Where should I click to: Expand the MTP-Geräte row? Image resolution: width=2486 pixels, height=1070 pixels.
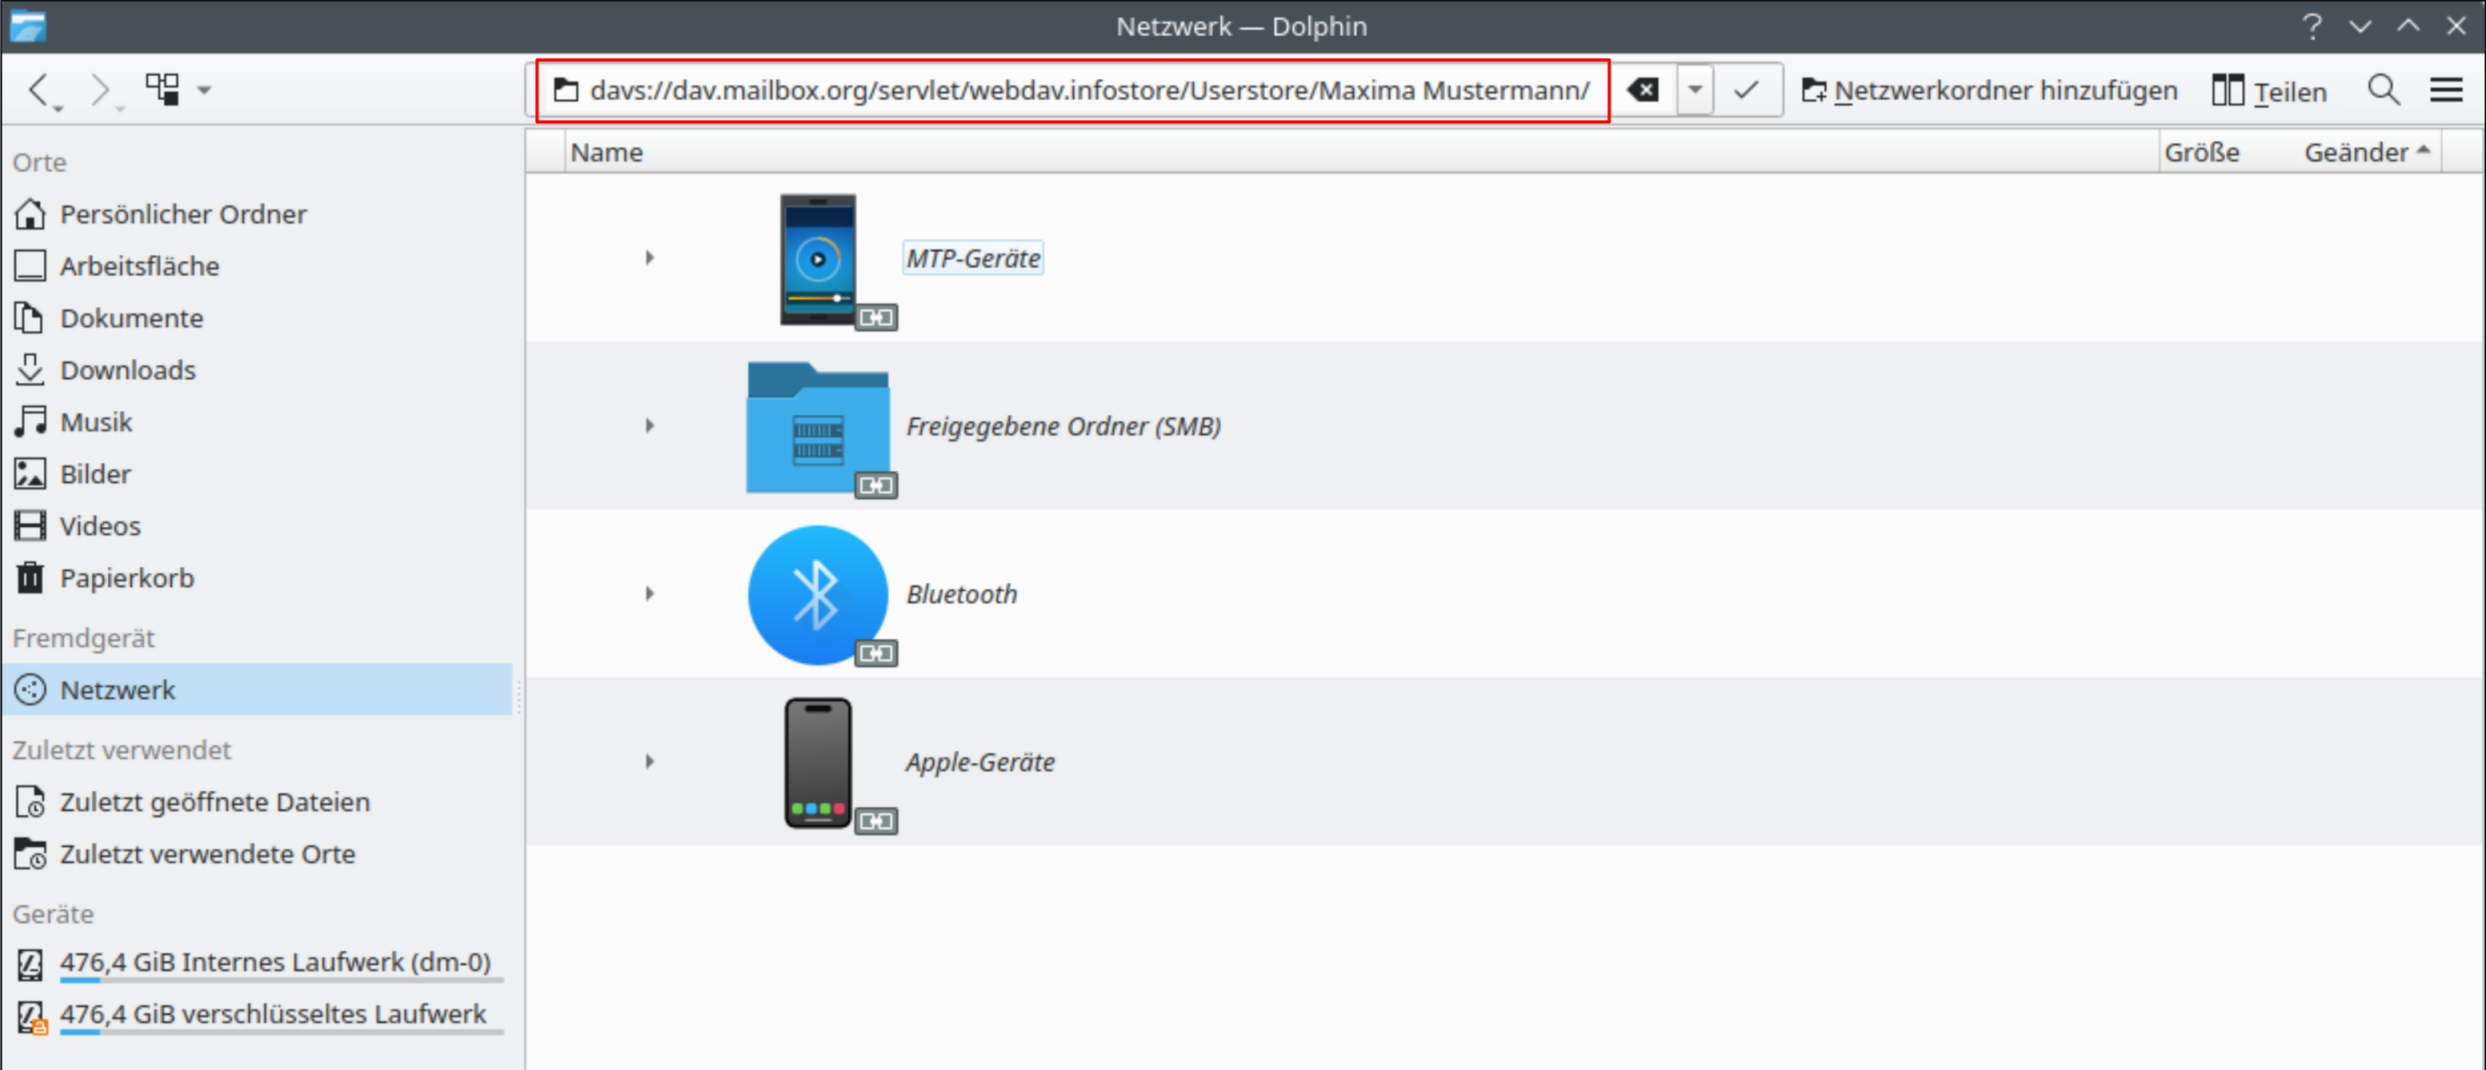[649, 258]
